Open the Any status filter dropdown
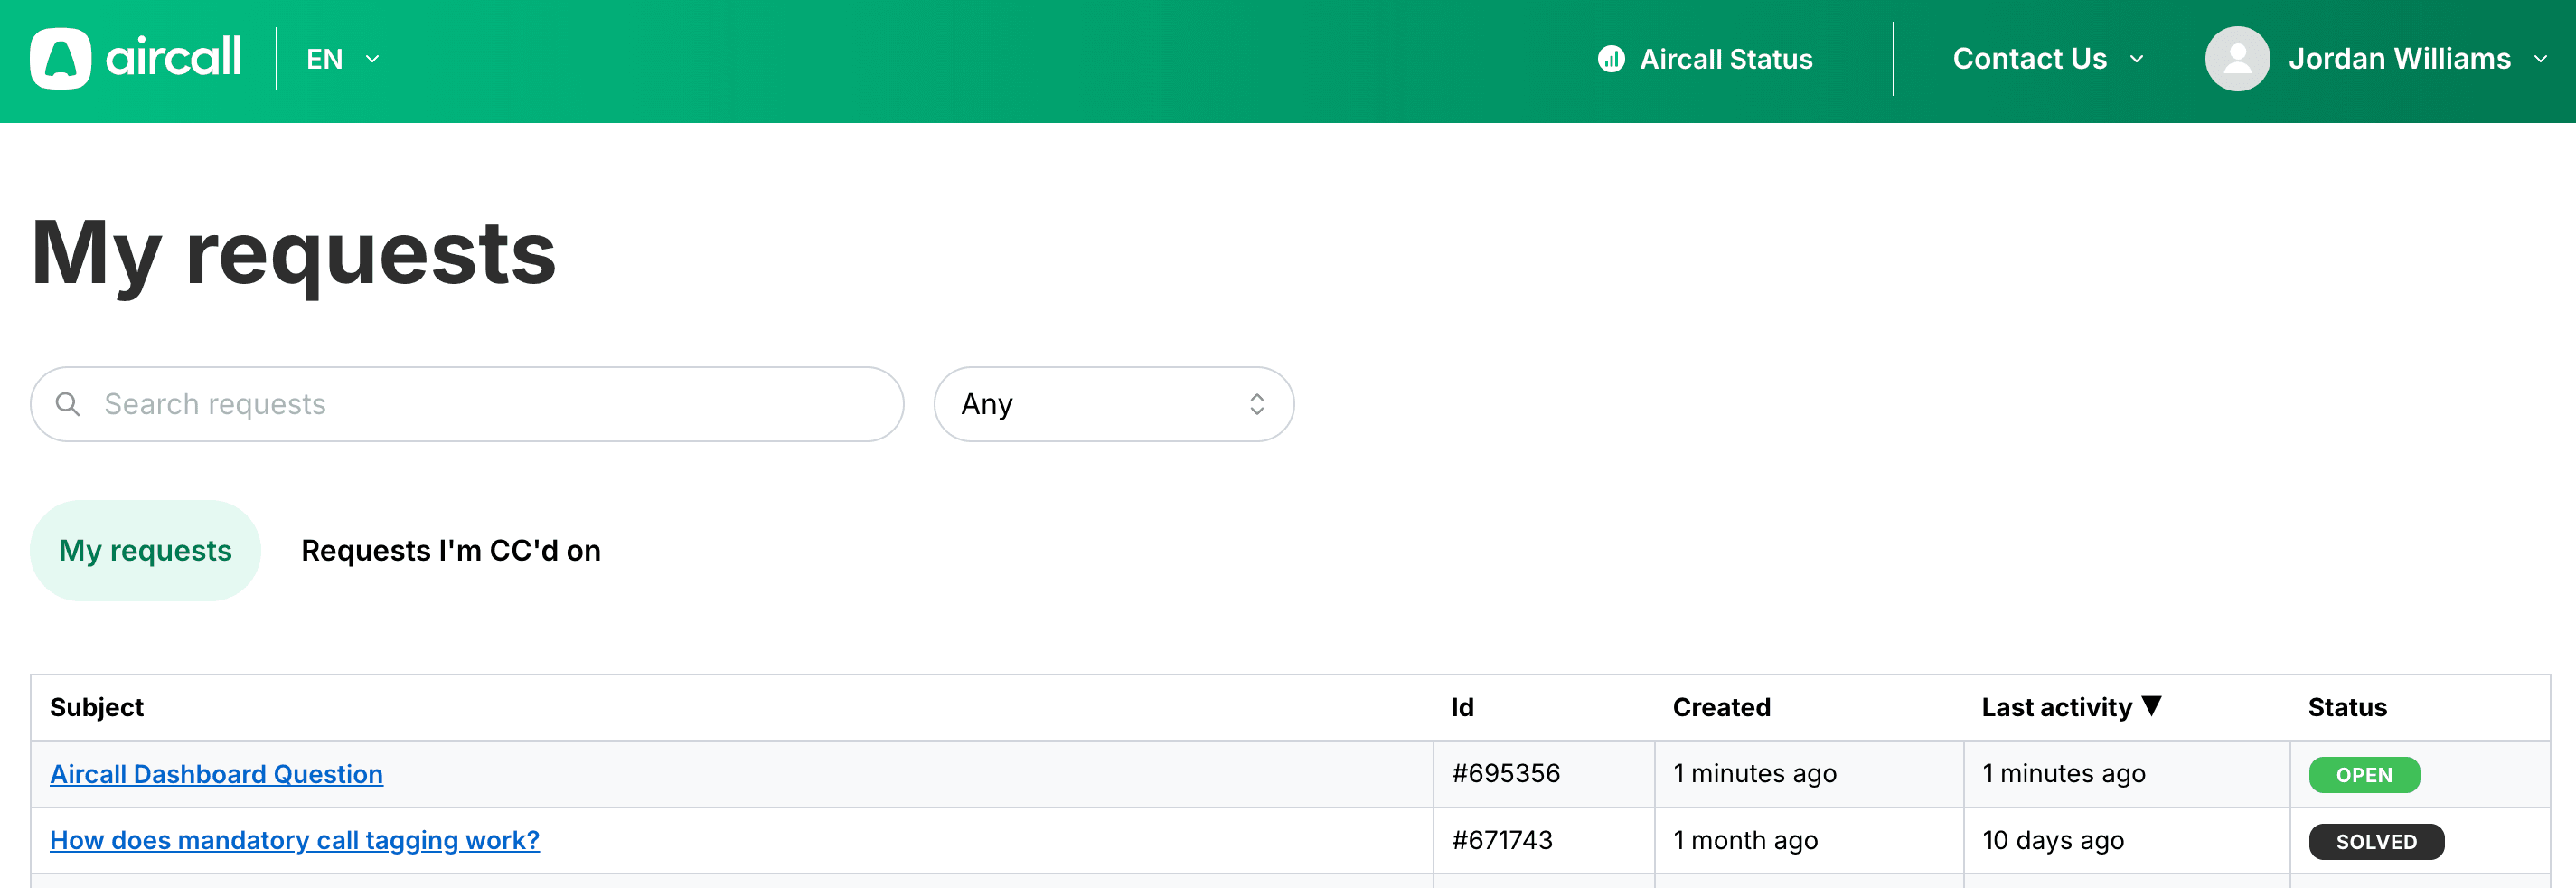The height and width of the screenshot is (888, 2576). (x=1113, y=404)
